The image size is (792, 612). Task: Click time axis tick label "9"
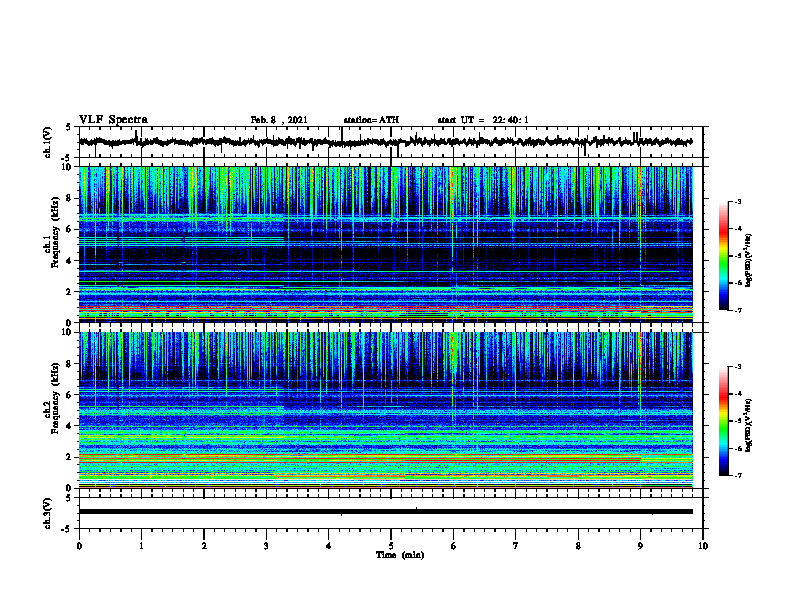[640, 546]
